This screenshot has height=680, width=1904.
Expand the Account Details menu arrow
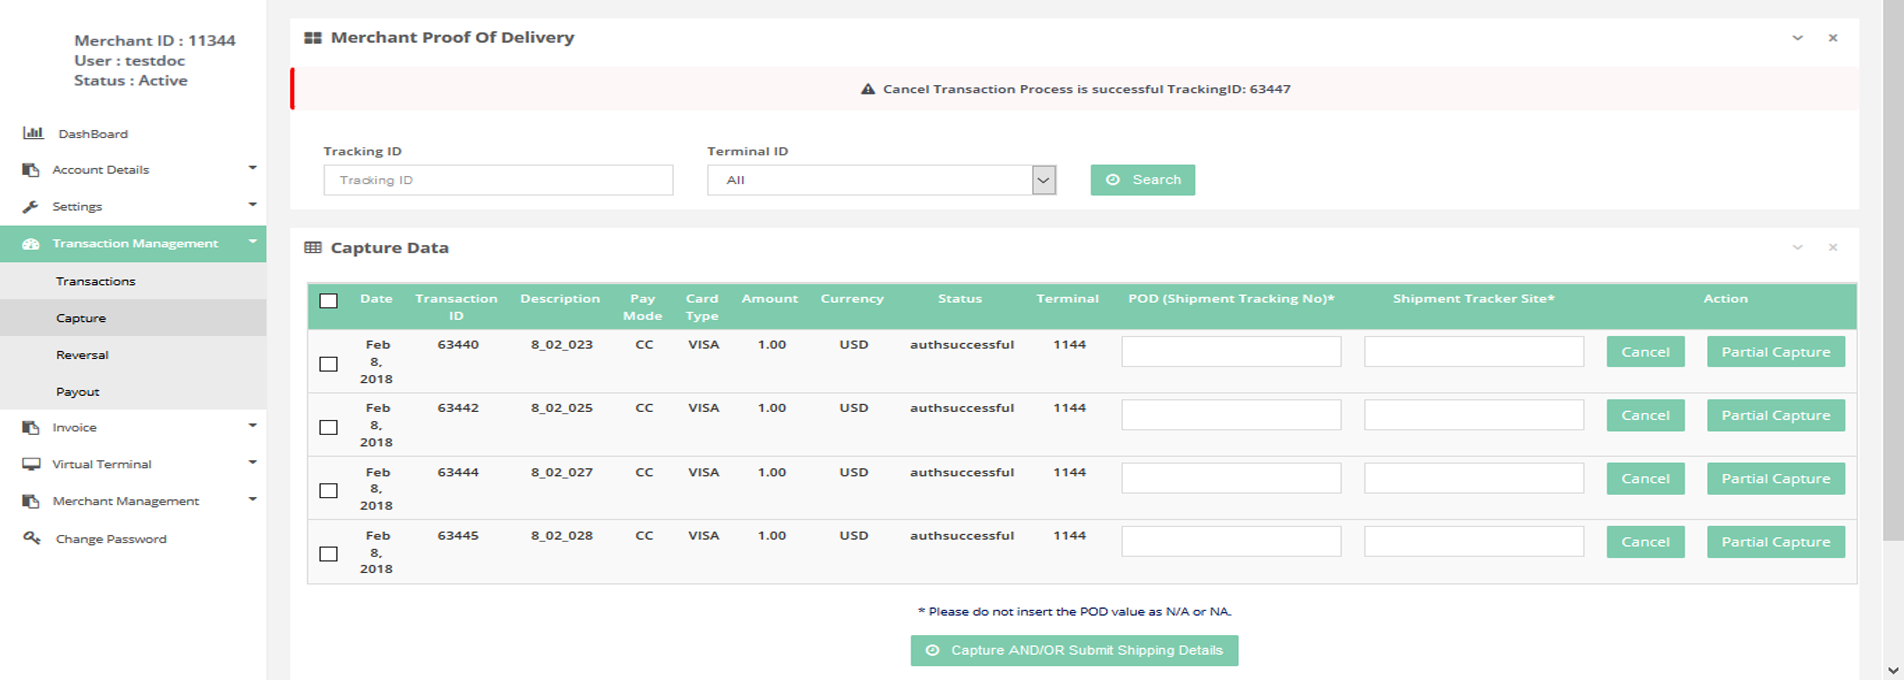(x=252, y=168)
